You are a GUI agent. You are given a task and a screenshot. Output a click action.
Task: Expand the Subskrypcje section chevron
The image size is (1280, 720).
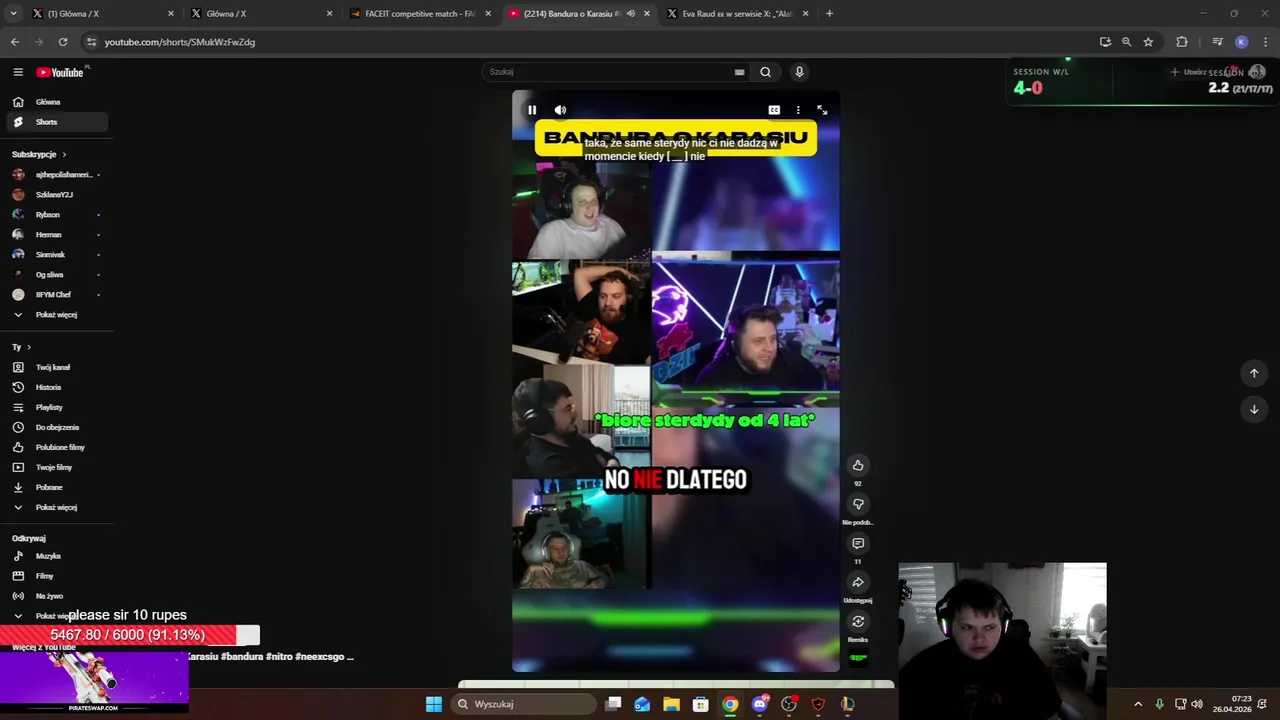tap(64, 155)
